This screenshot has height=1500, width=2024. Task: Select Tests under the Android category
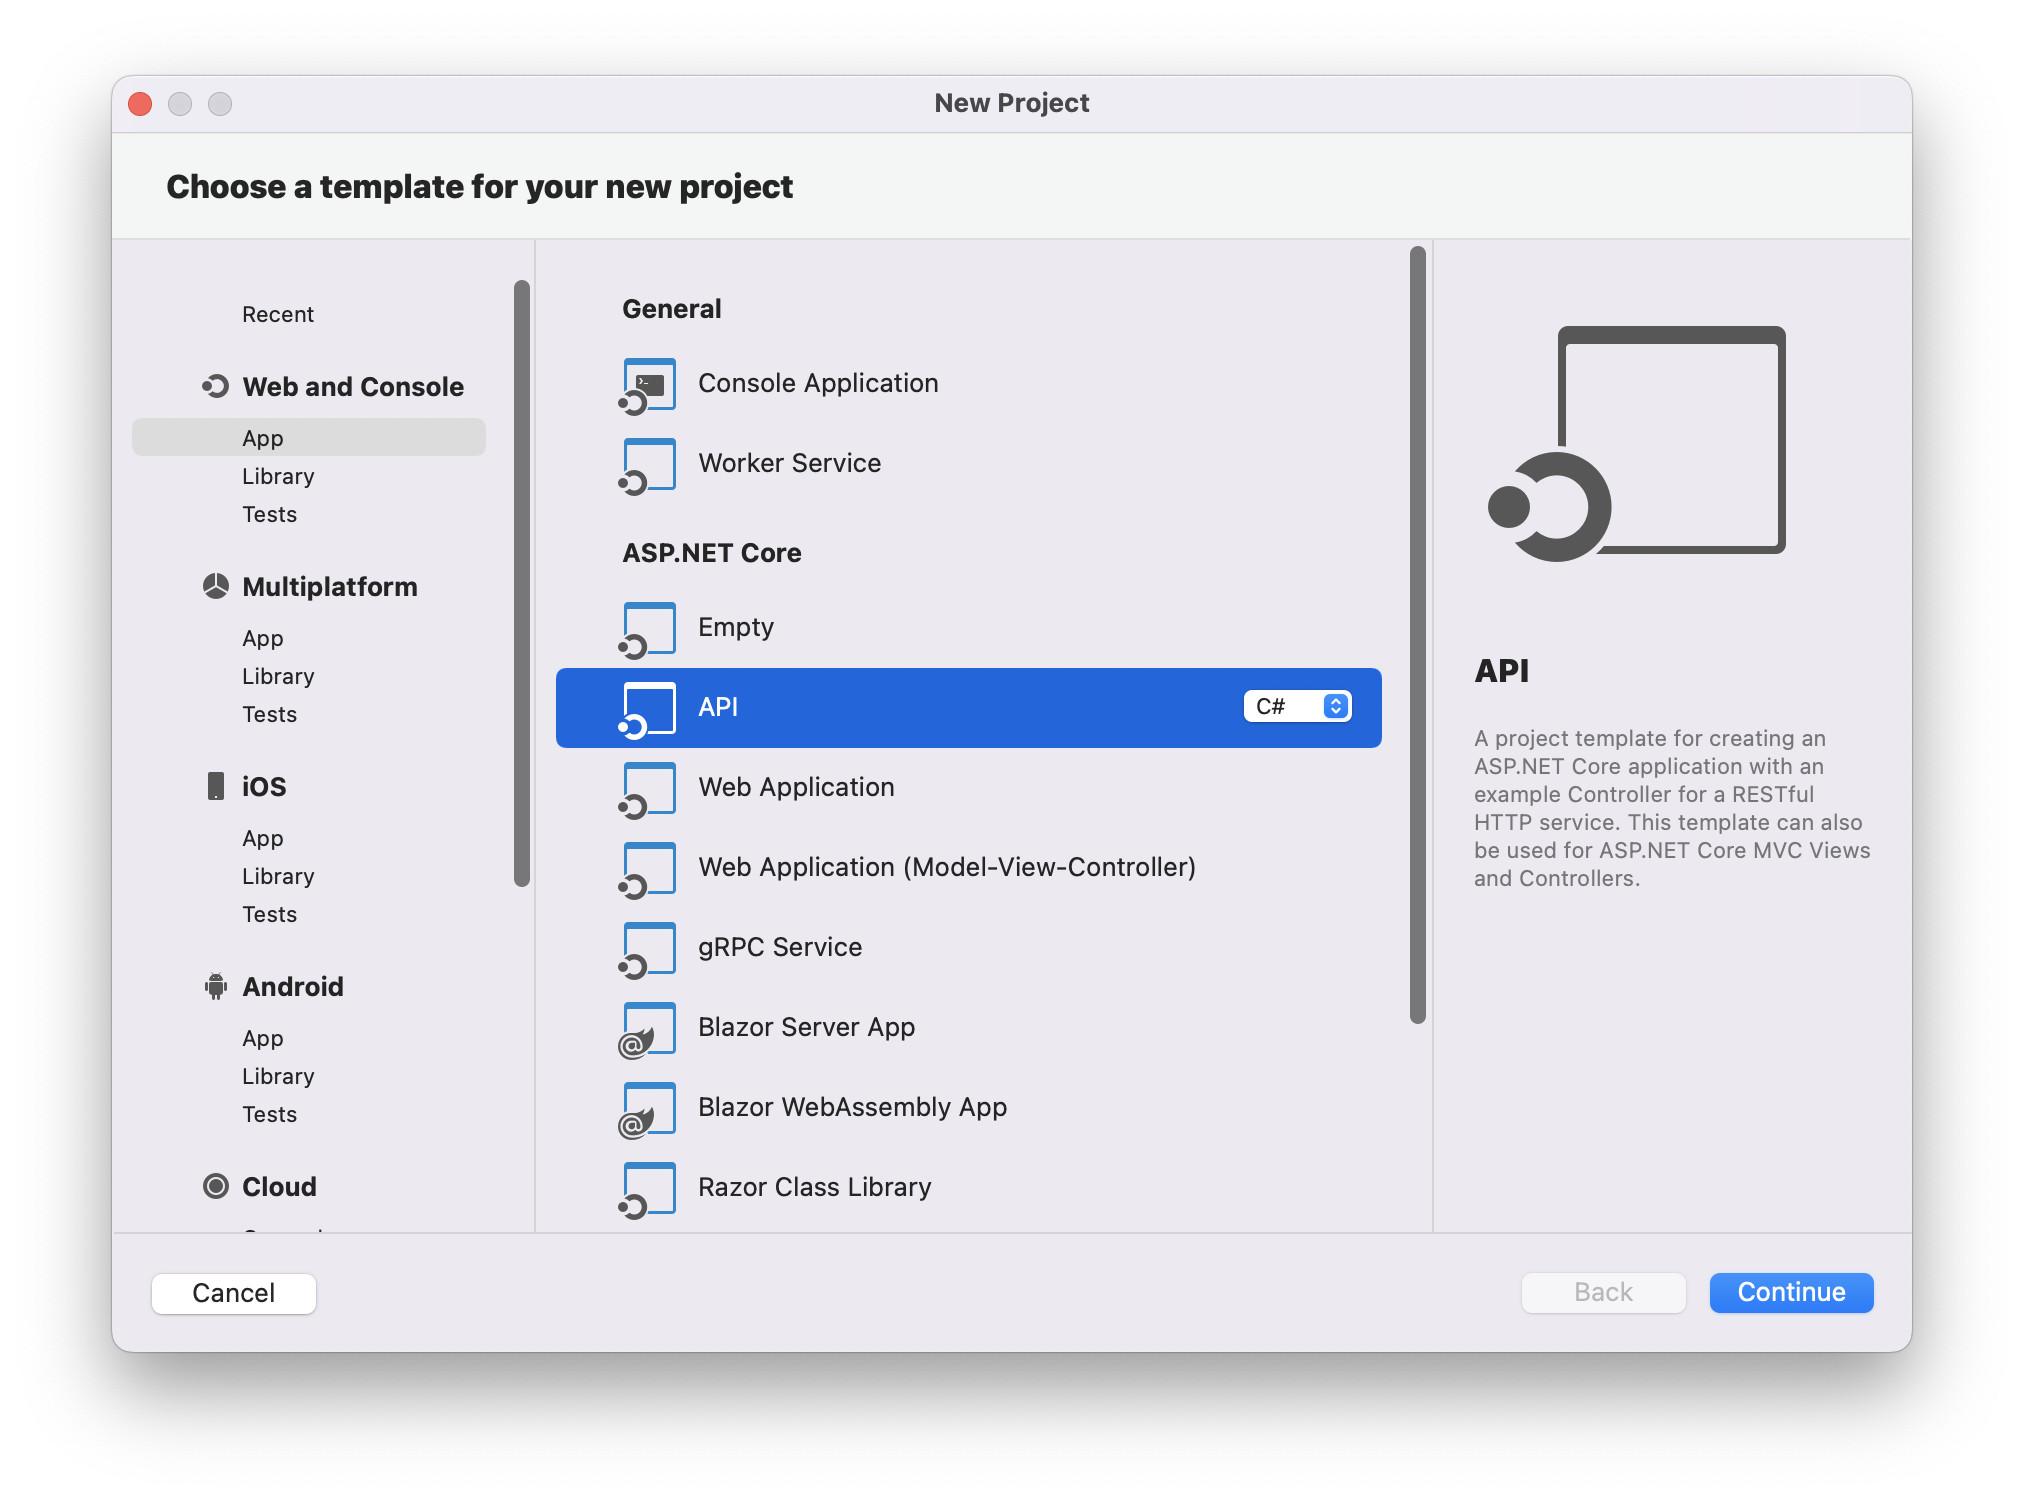point(269,1114)
